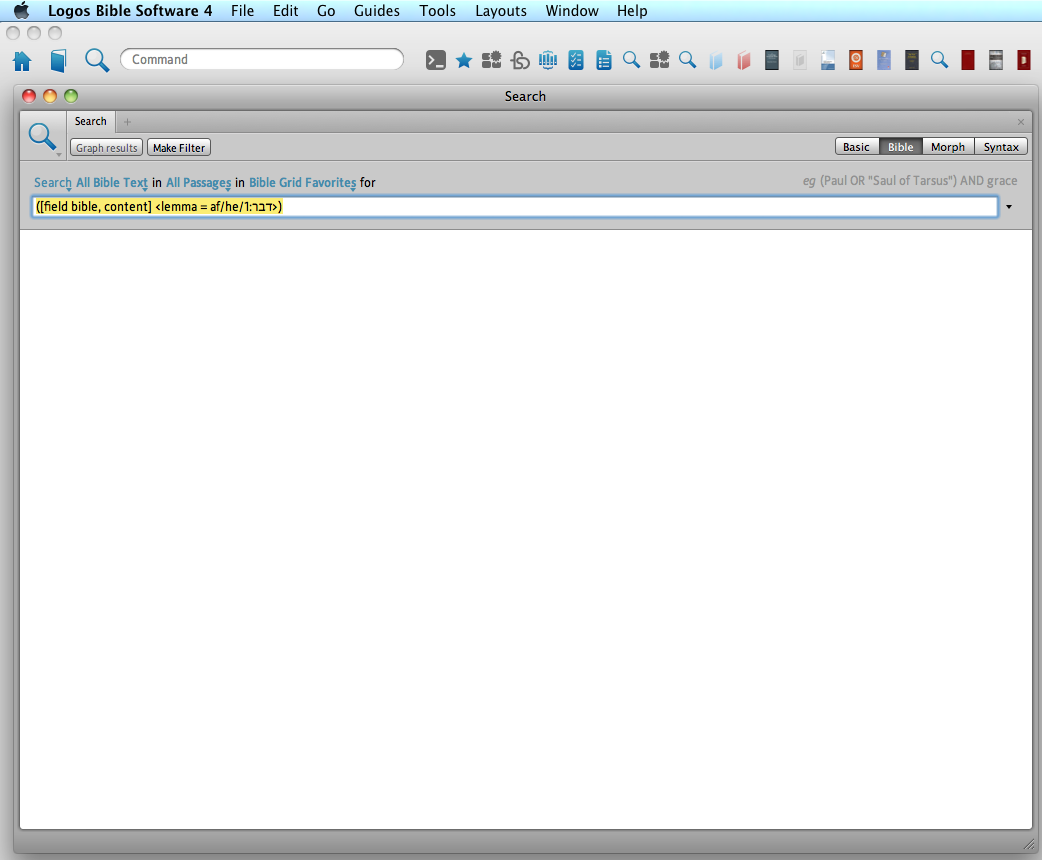The height and width of the screenshot is (860, 1042).
Task: Open the command-prompt terminal shortcut icon
Action: click(436, 60)
